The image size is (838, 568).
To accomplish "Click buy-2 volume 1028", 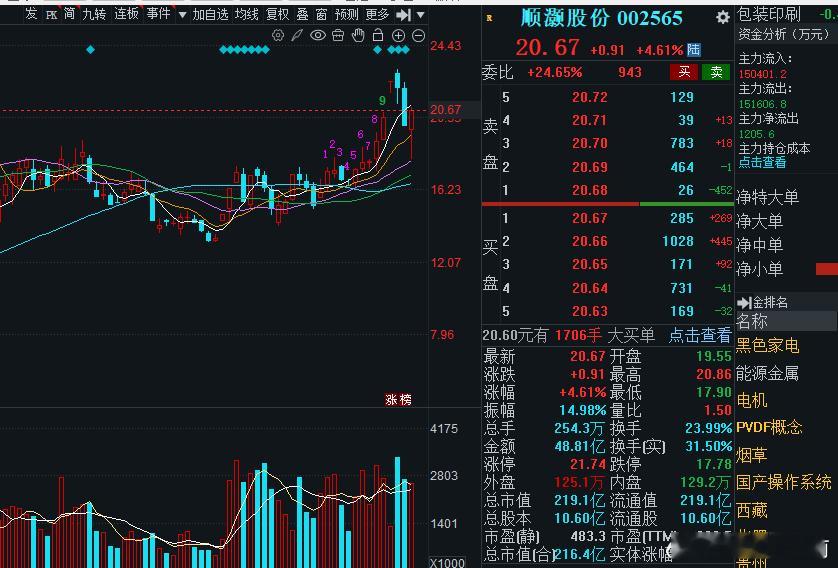I will click(x=678, y=242).
